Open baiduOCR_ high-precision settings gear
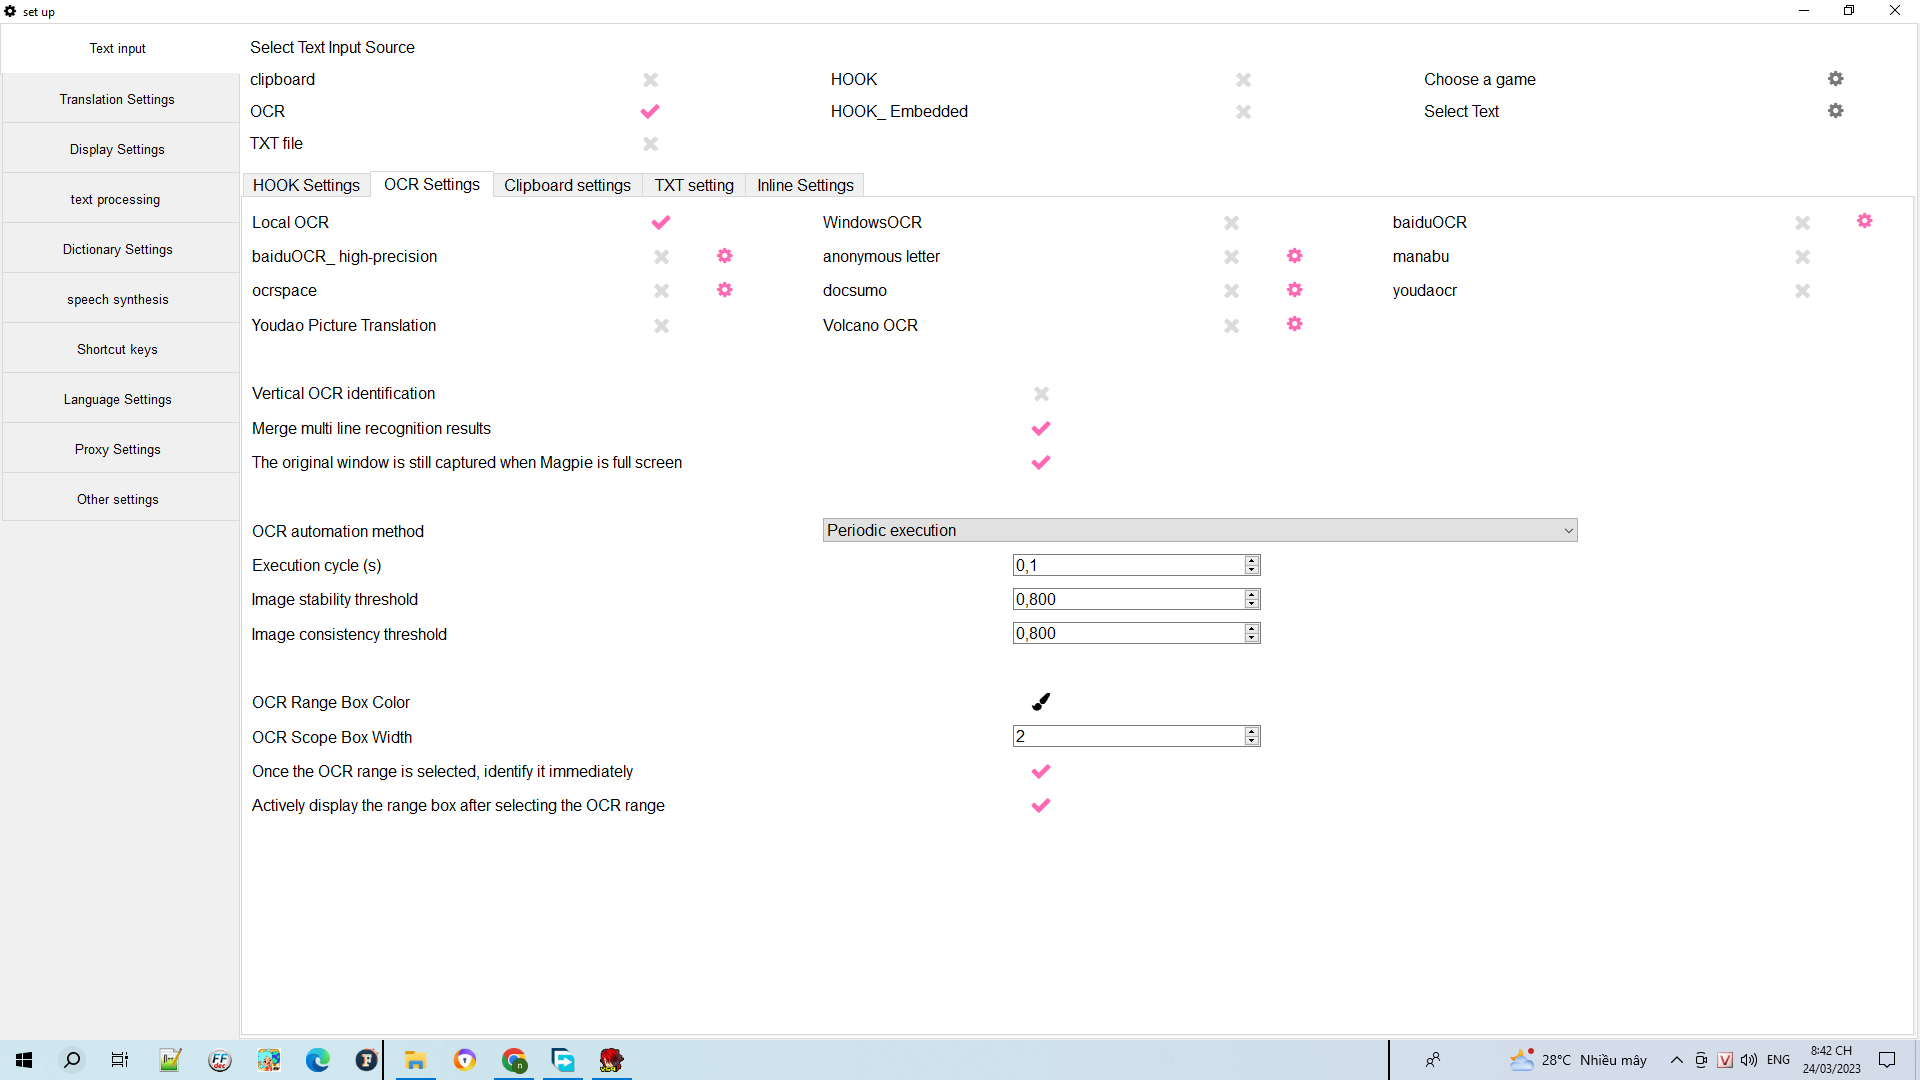 724,256
